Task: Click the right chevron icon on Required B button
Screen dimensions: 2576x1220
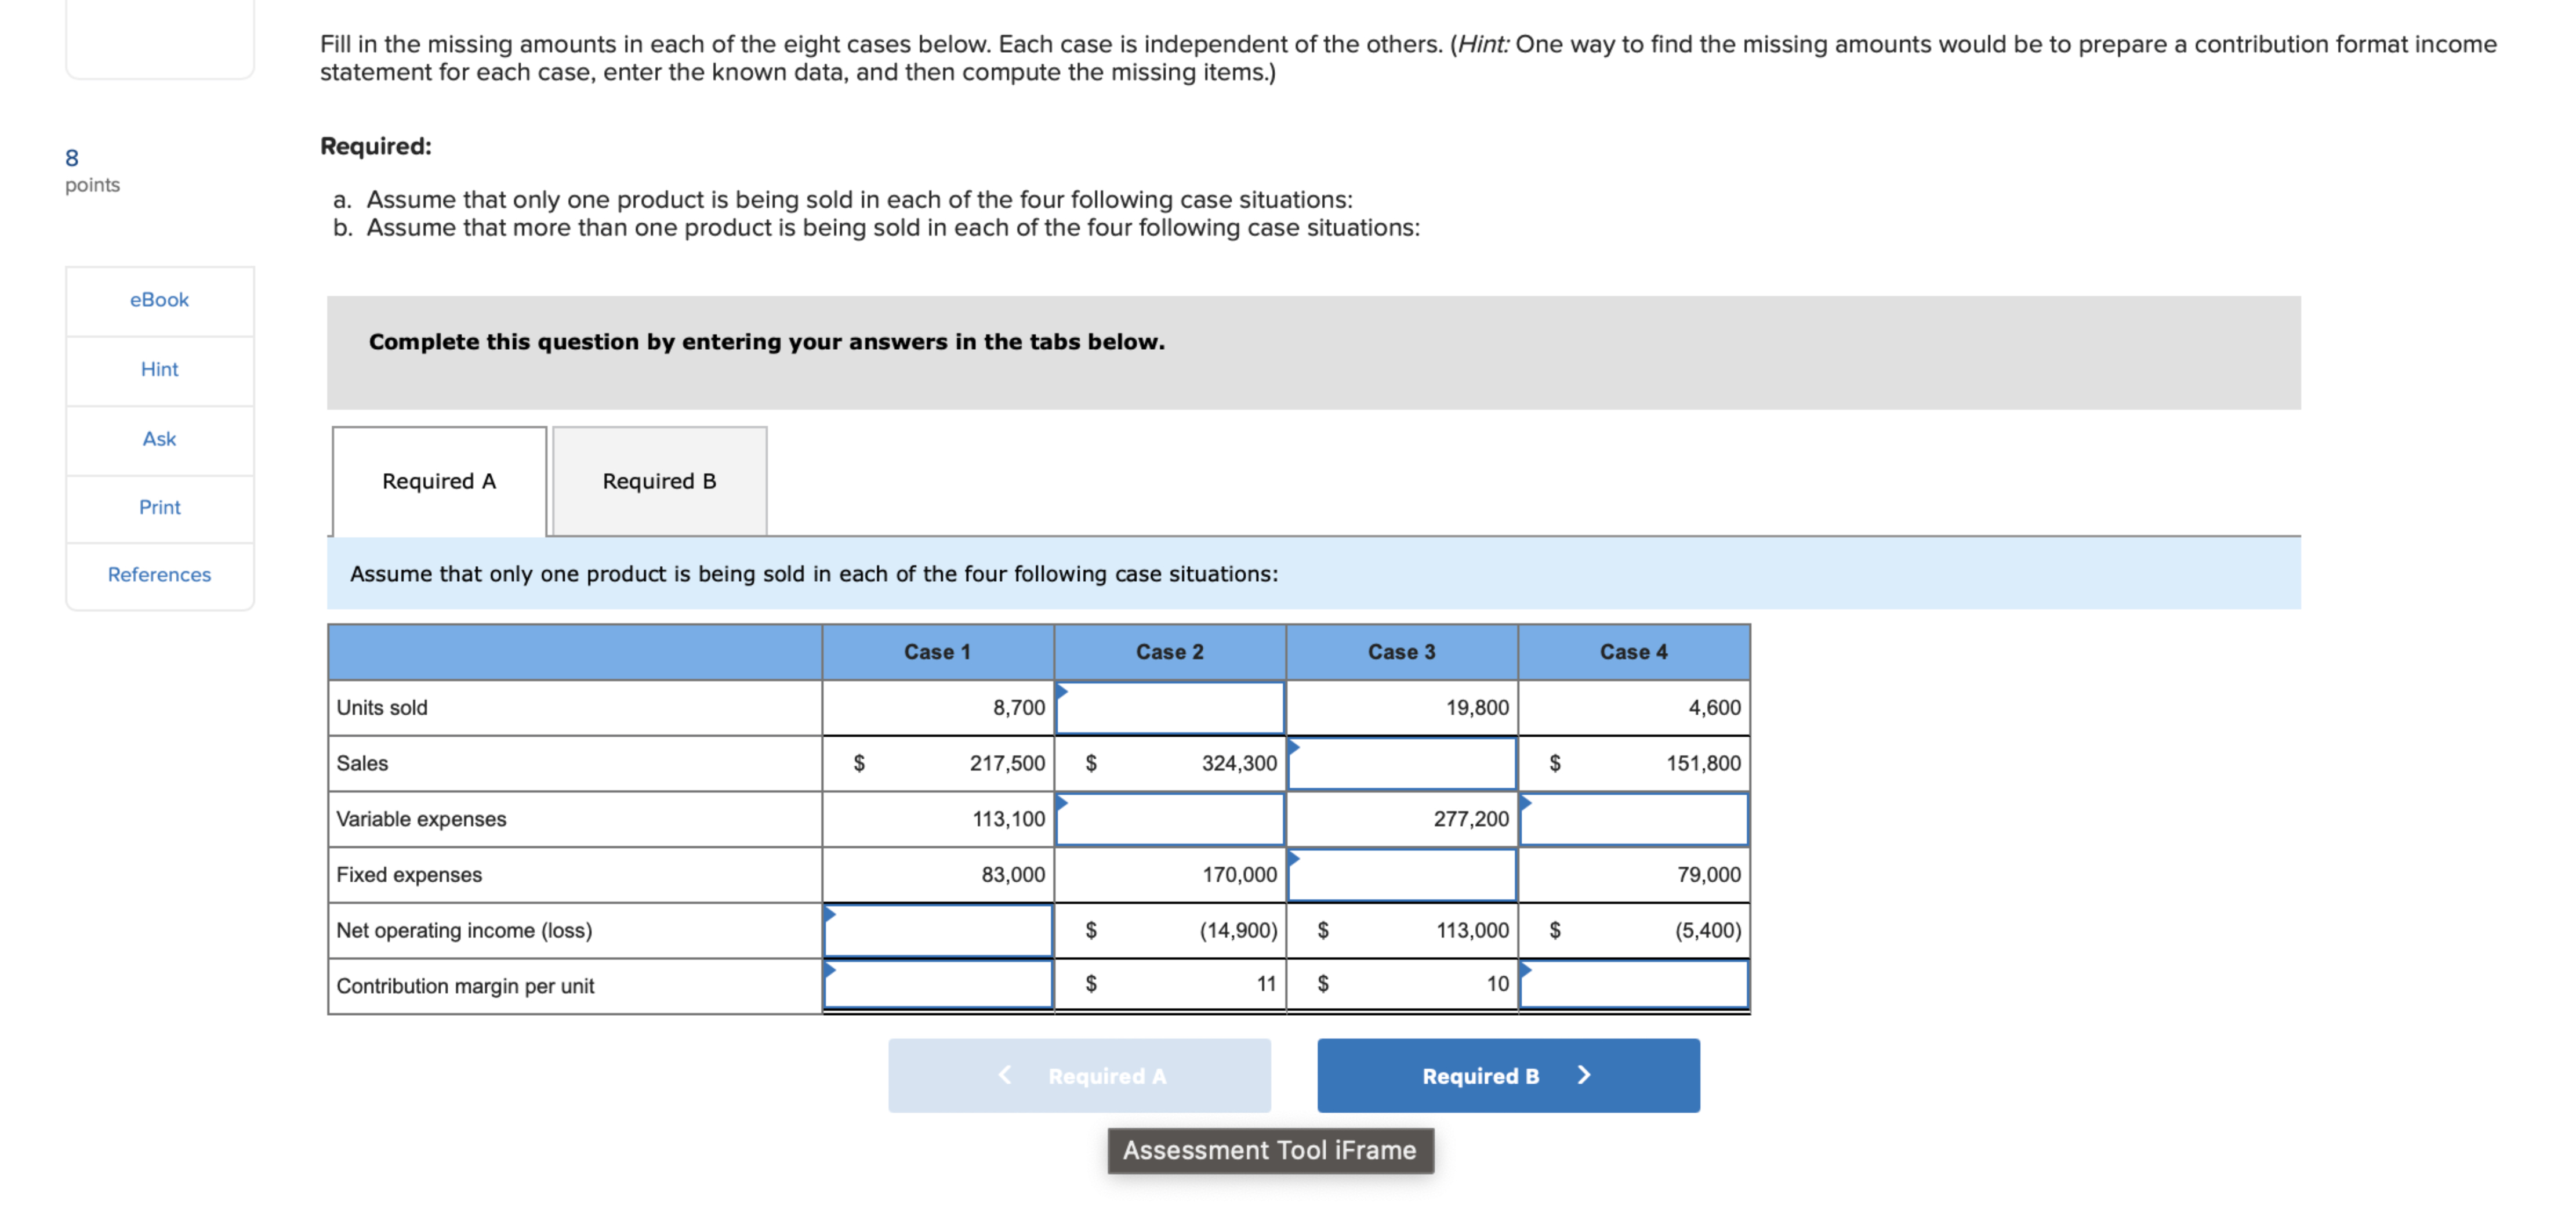Action: click(x=1584, y=1076)
